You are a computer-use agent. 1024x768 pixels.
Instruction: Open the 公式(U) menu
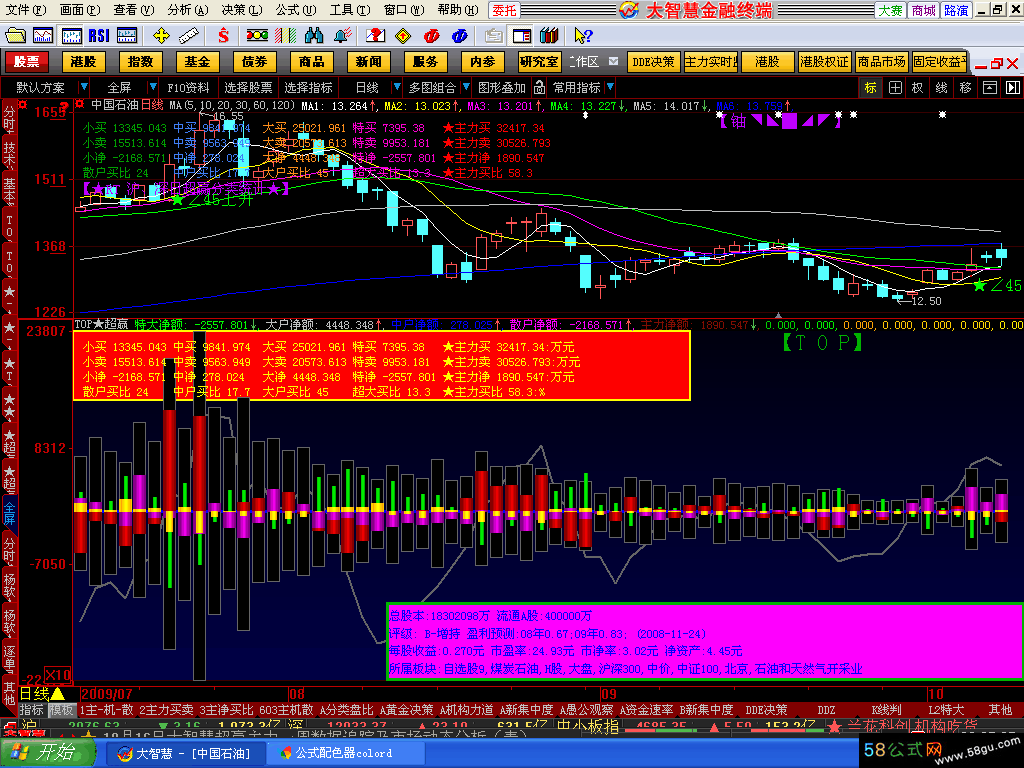coord(296,10)
